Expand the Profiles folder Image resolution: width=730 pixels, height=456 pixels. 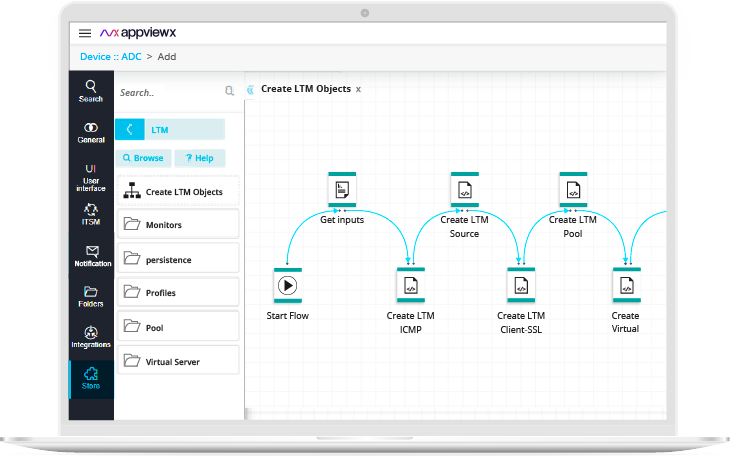(178, 293)
